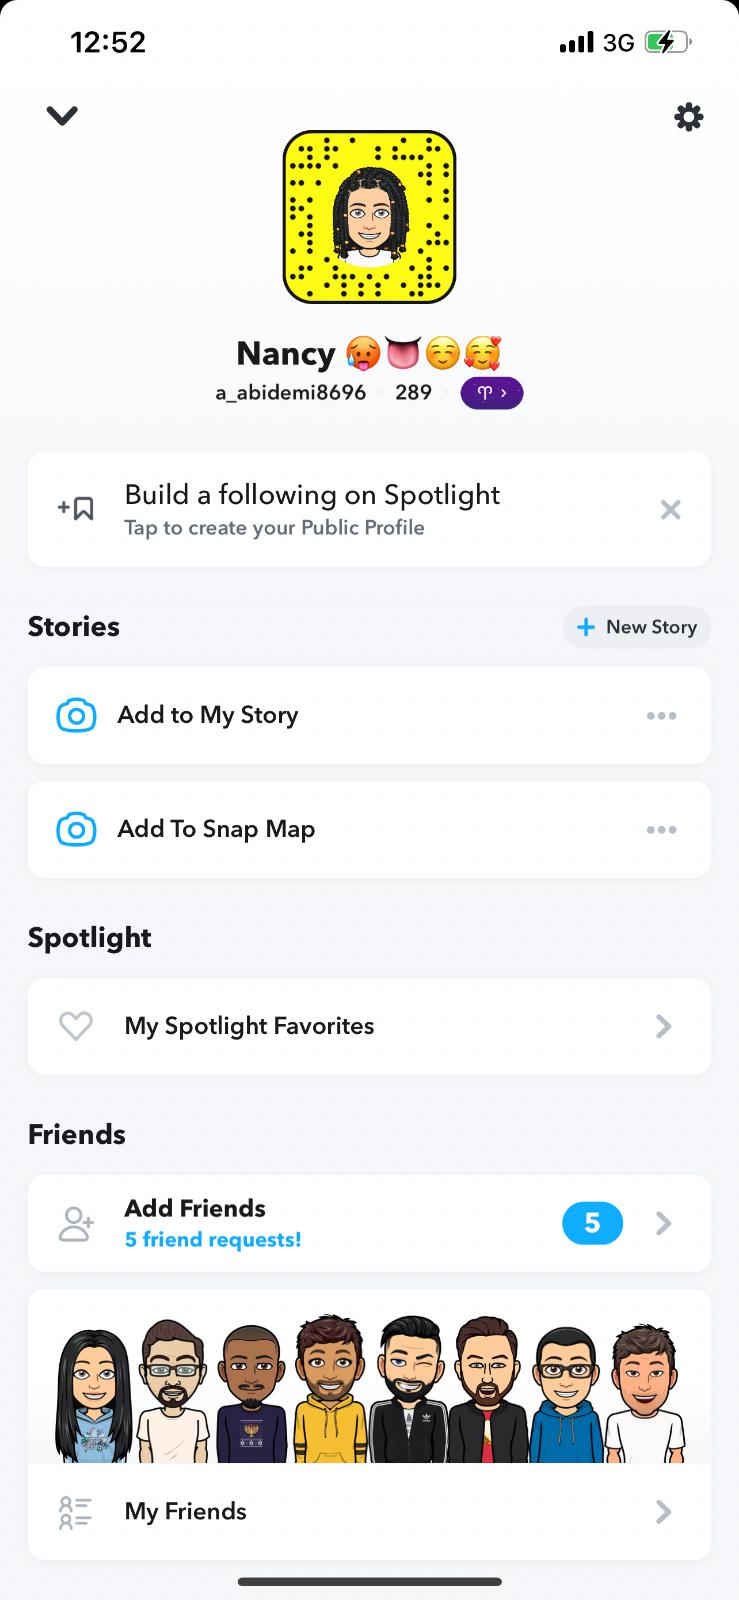Tap the add-bookmark public profile icon
This screenshot has width=739, height=1600.
click(x=76, y=509)
